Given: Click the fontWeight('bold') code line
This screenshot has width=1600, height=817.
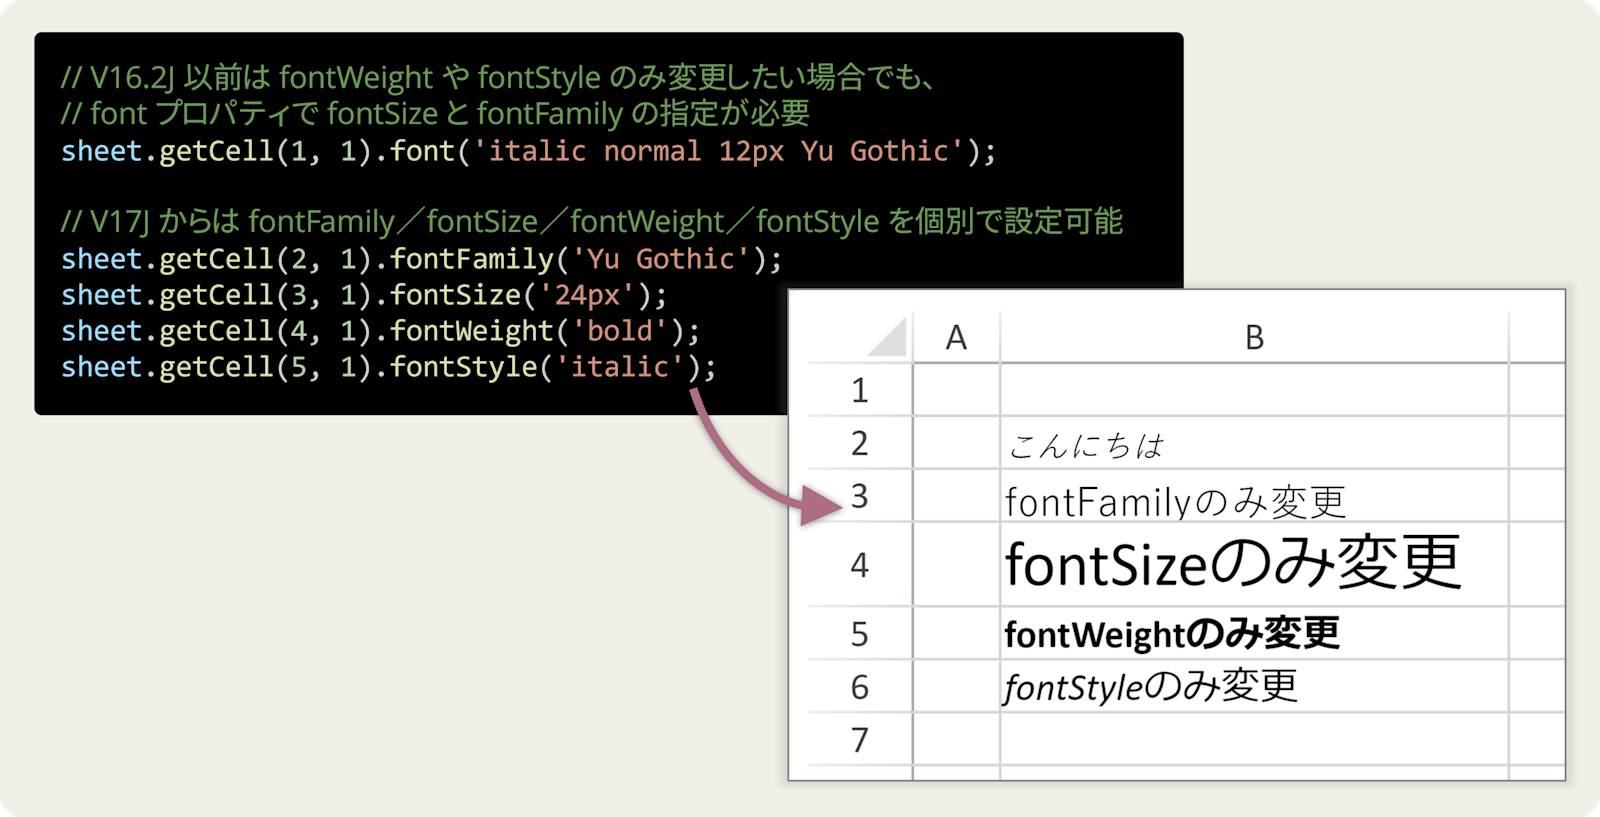Looking at the screenshot, I should pos(380,331).
